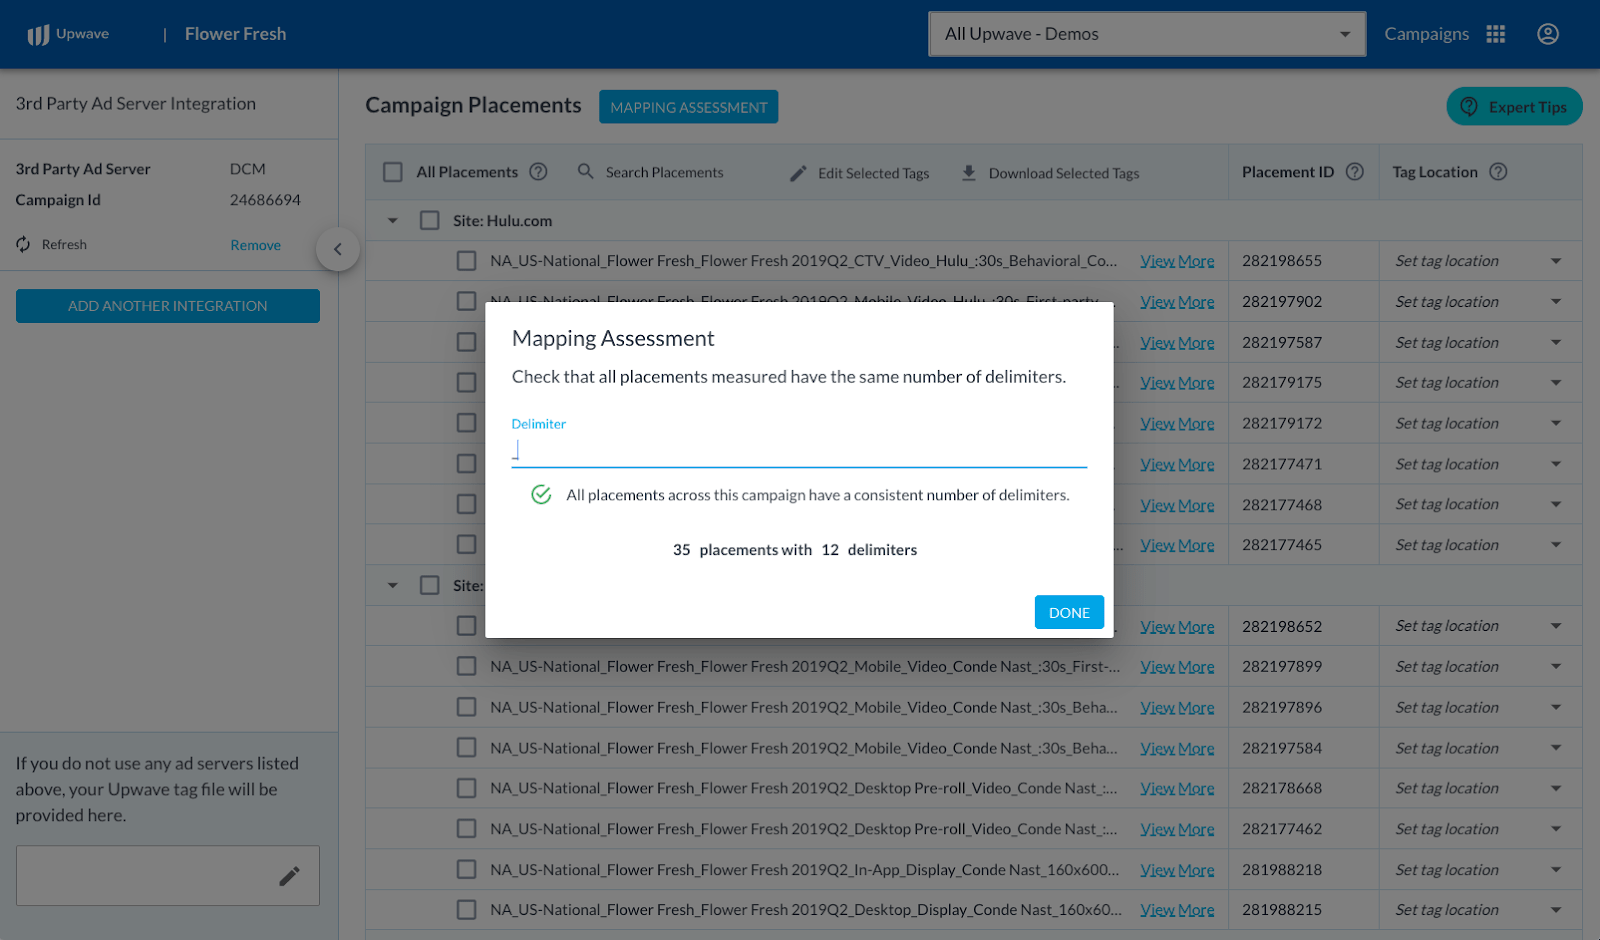The height and width of the screenshot is (940, 1600).
Task: Check placement row checkbox for 282197899
Action: [466, 666]
